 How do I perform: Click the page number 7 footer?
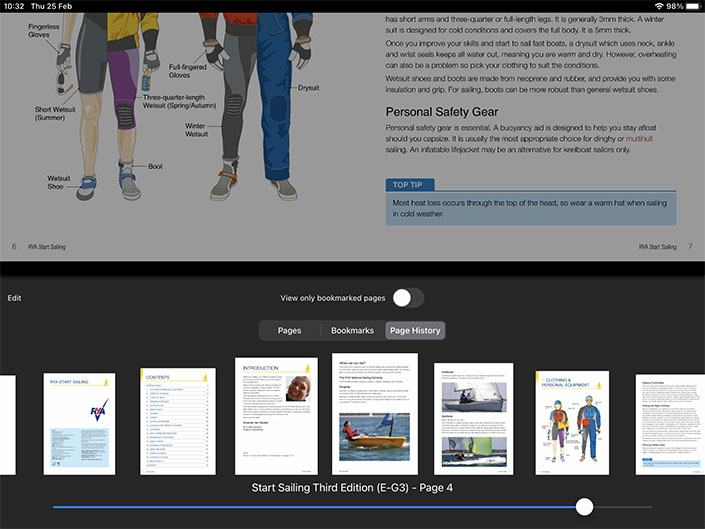point(690,246)
